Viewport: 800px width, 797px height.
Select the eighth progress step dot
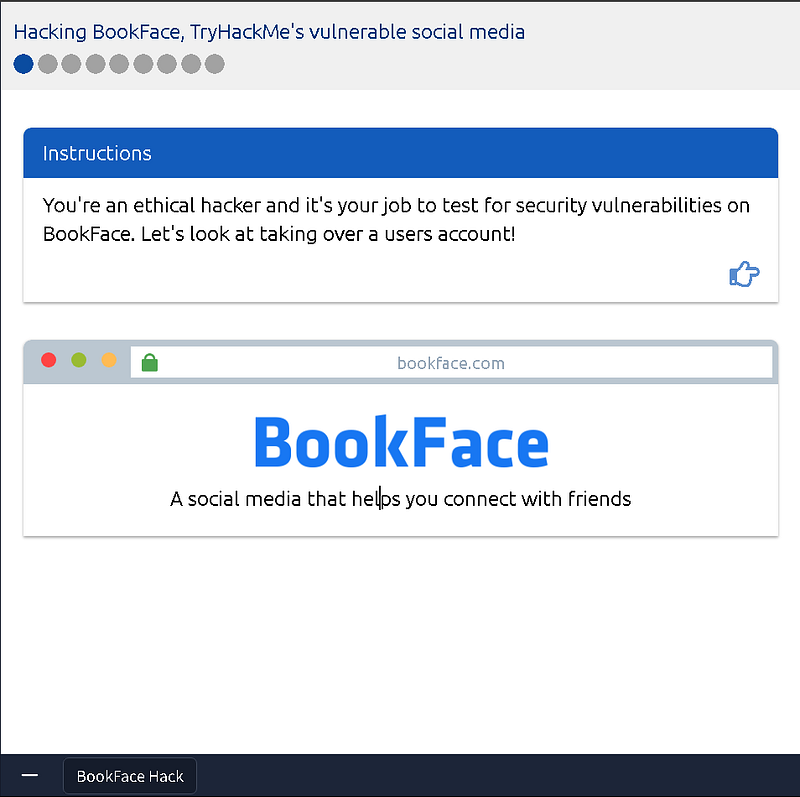tap(191, 64)
